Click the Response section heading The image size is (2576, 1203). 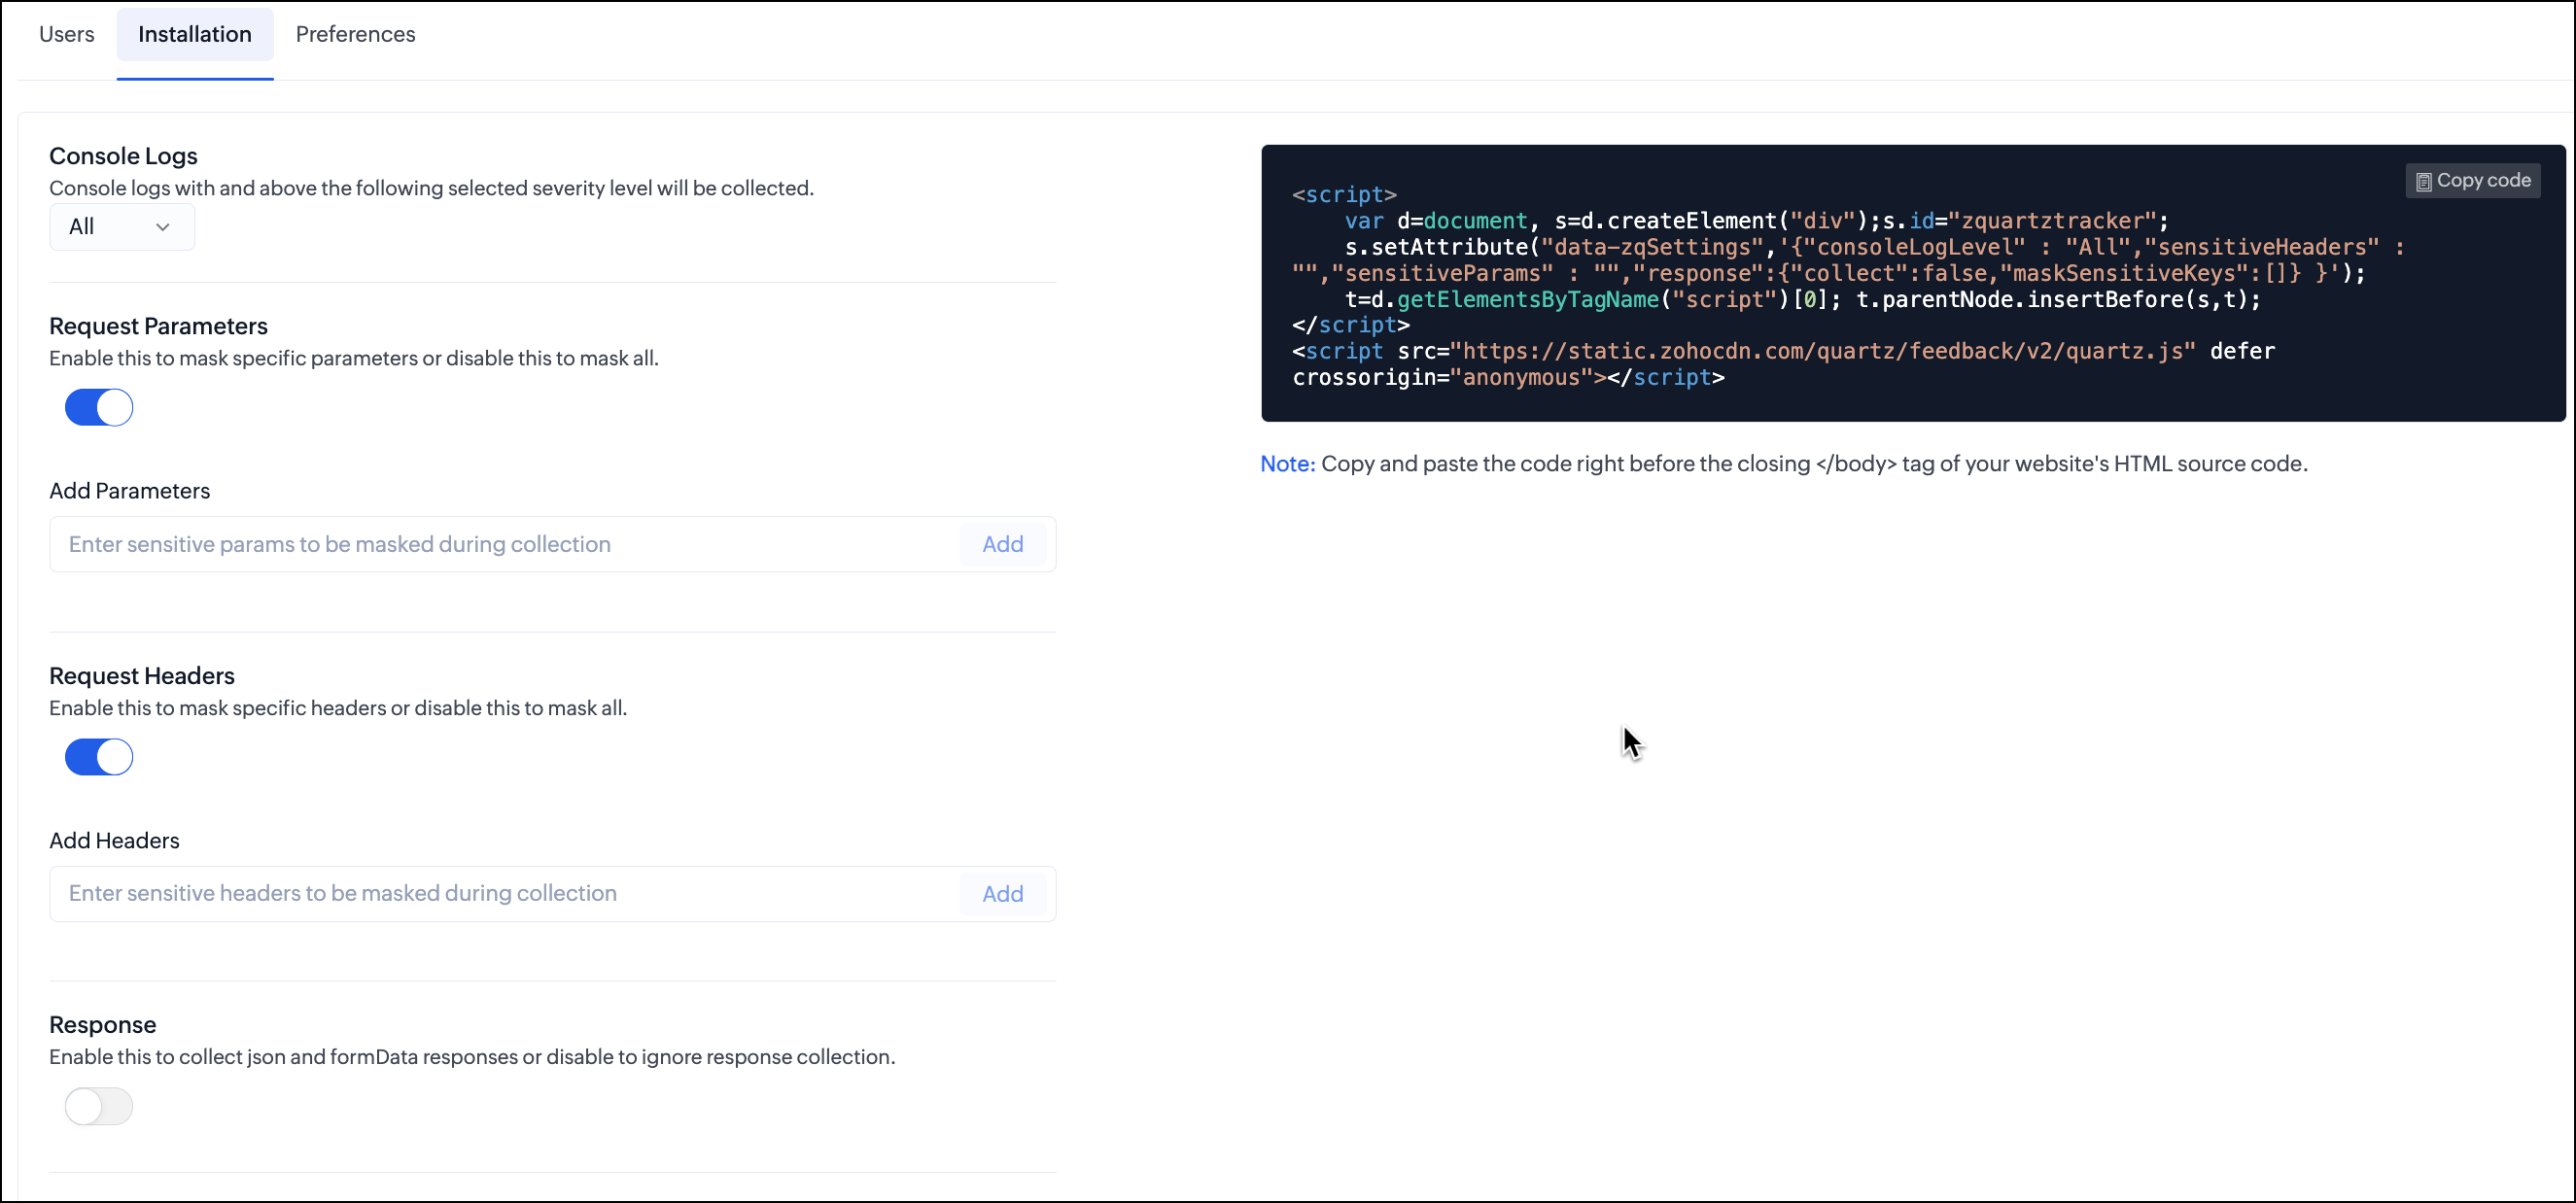click(x=102, y=1025)
